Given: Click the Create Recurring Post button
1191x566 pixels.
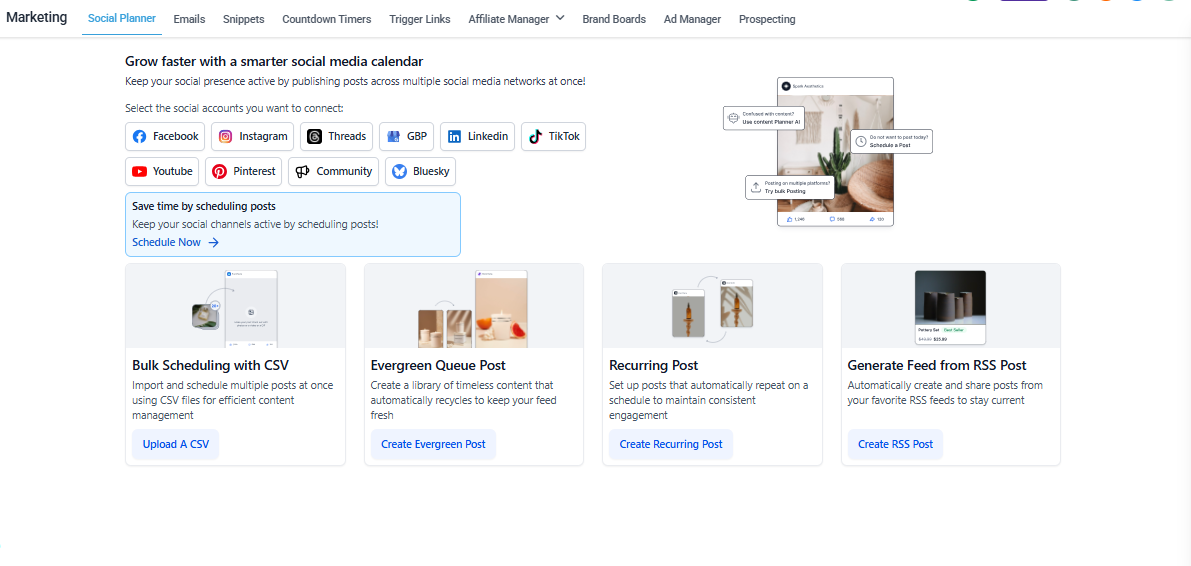Looking at the screenshot, I should click(x=671, y=444).
